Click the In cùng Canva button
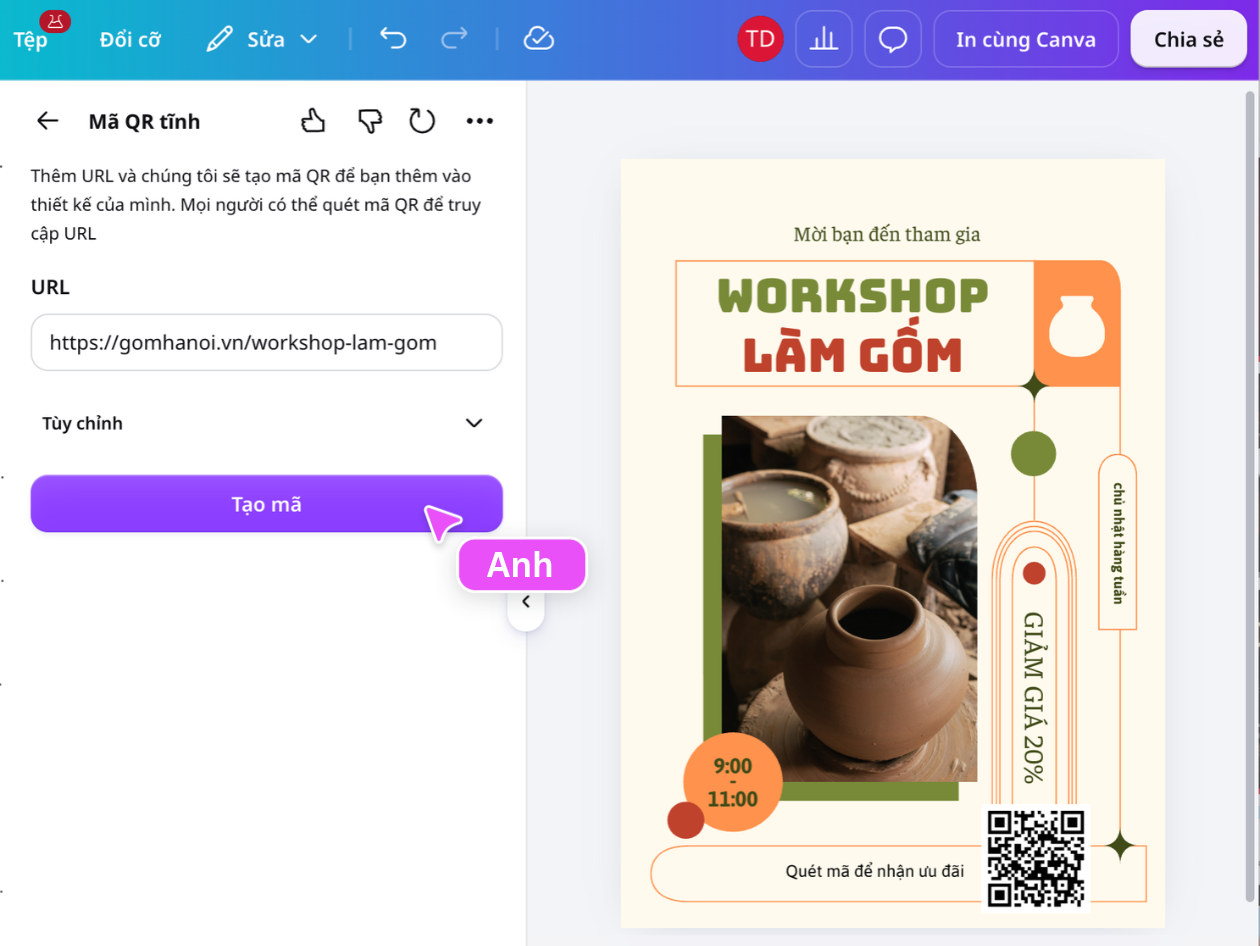1260x946 pixels. (1026, 39)
